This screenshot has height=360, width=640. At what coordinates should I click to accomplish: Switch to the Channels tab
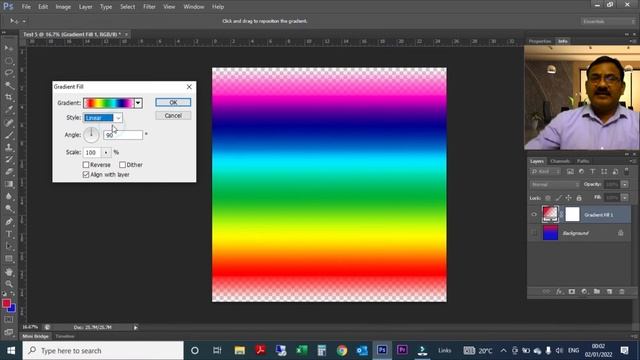tap(559, 161)
